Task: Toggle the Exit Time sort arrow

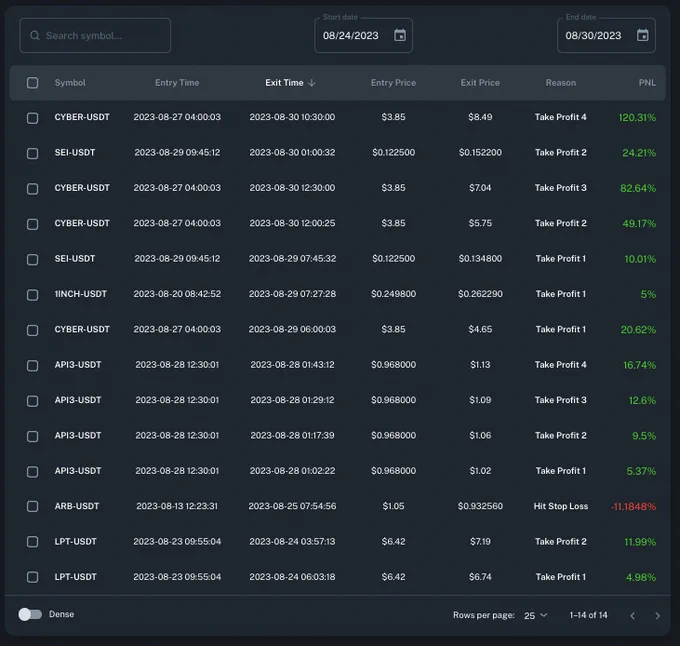Action: click(x=311, y=83)
